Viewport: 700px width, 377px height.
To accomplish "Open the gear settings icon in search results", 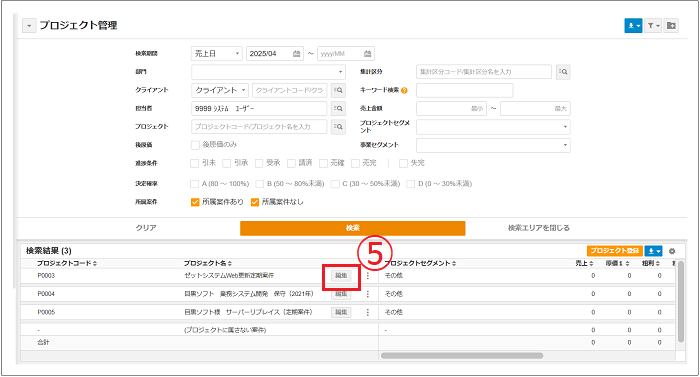I will click(672, 251).
